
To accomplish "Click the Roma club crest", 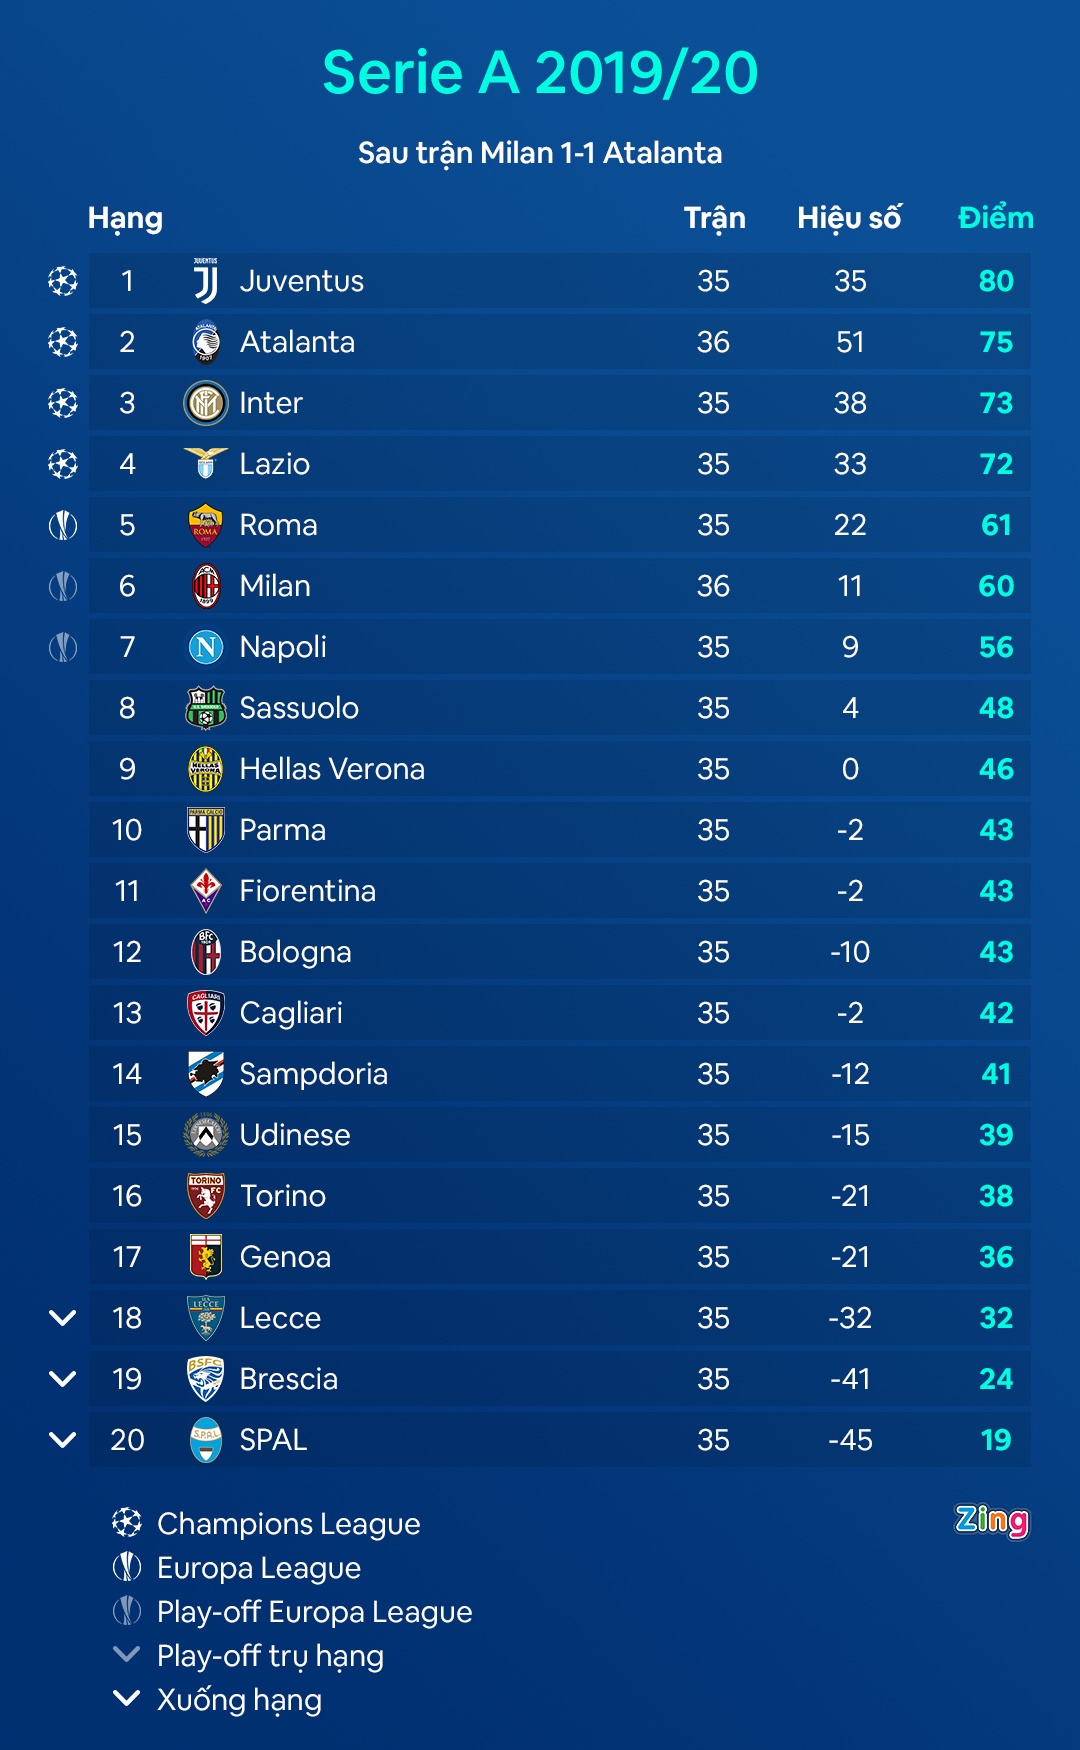I will click(x=206, y=525).
